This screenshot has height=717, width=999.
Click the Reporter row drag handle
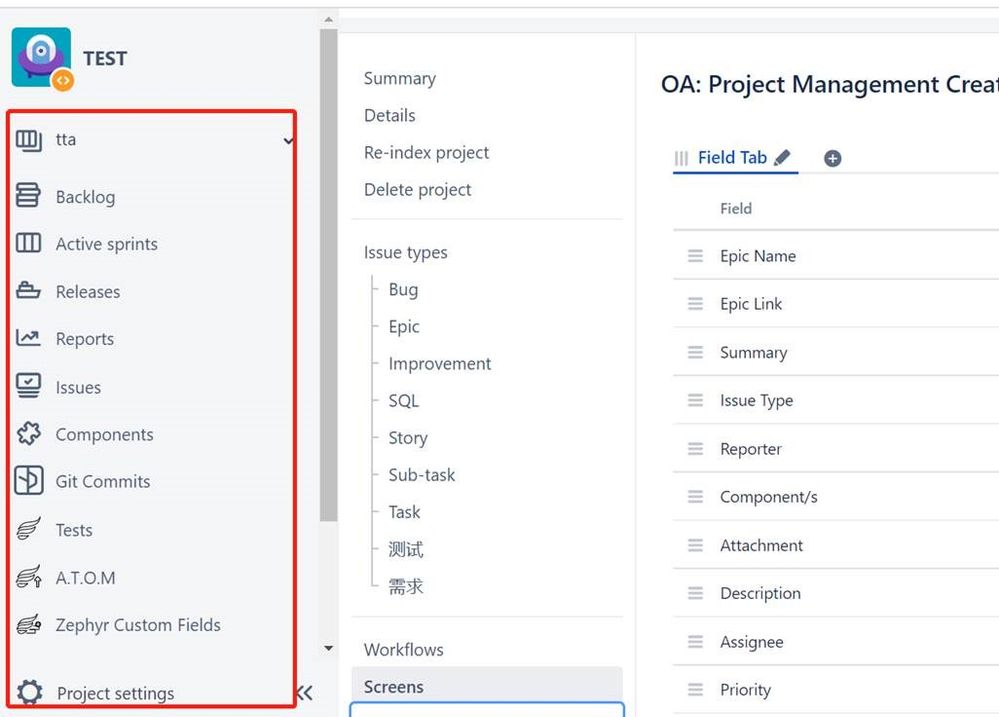pyautogui.click(x=695, y=449)
